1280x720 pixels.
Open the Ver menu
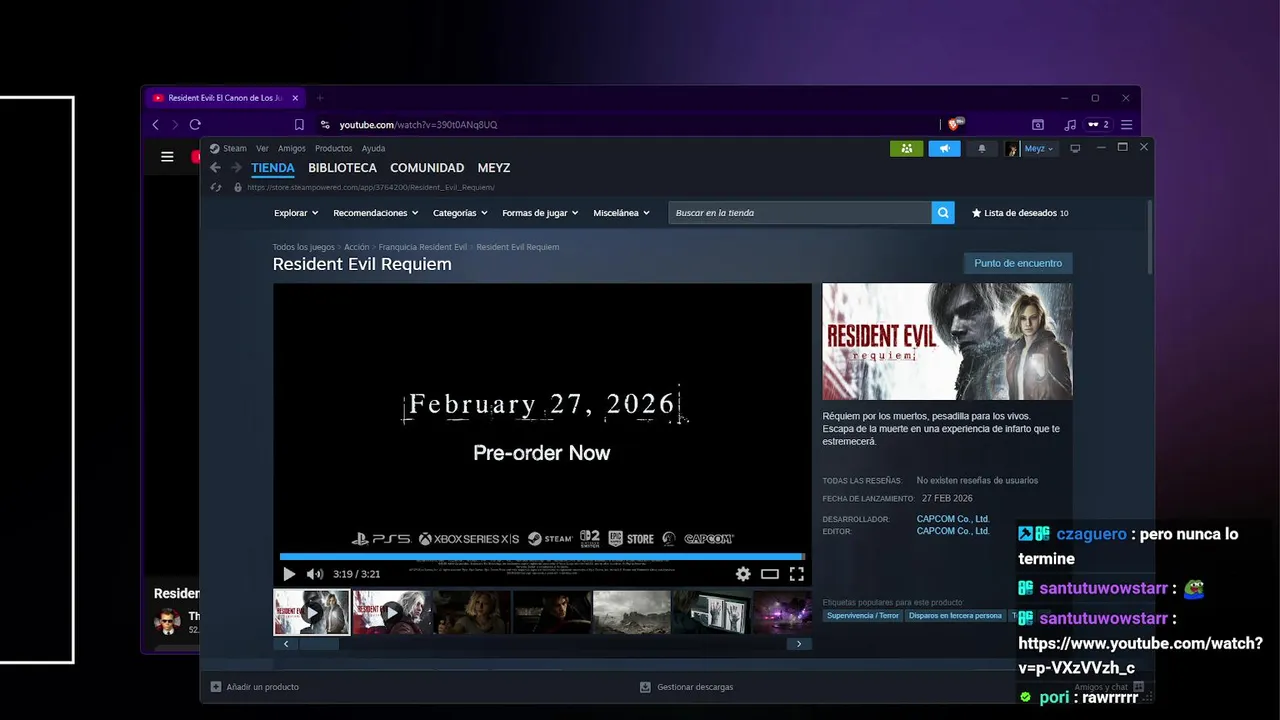(262, 148)
